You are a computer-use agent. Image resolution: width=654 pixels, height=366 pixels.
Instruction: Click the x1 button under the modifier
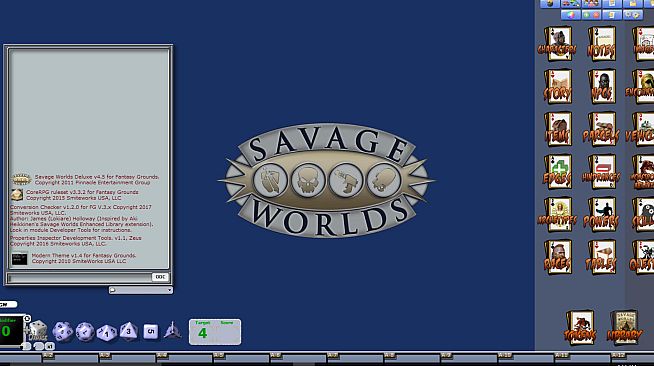49,346
